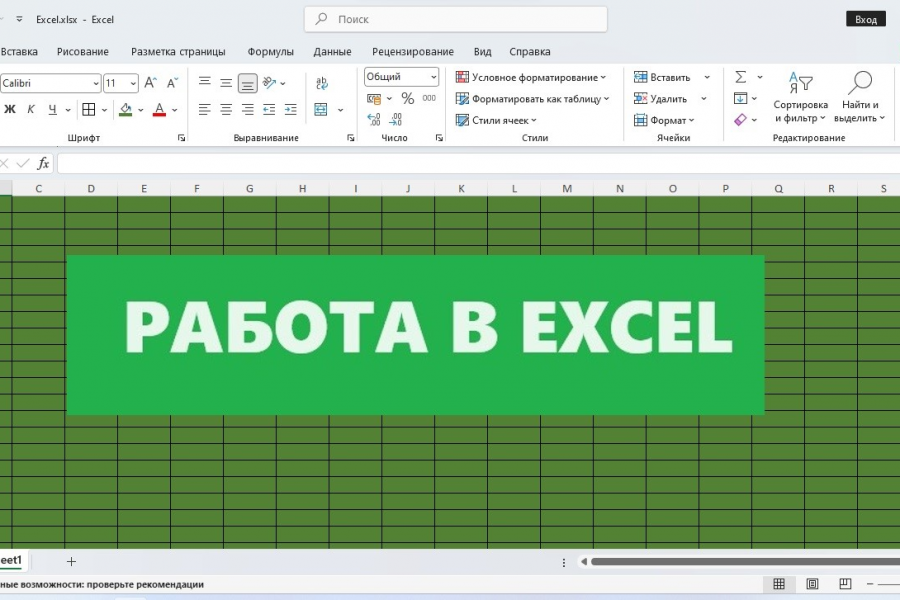Open the Общий number format dropdown
The height and width of the screenshot is (600, 900).
(401, 77)
